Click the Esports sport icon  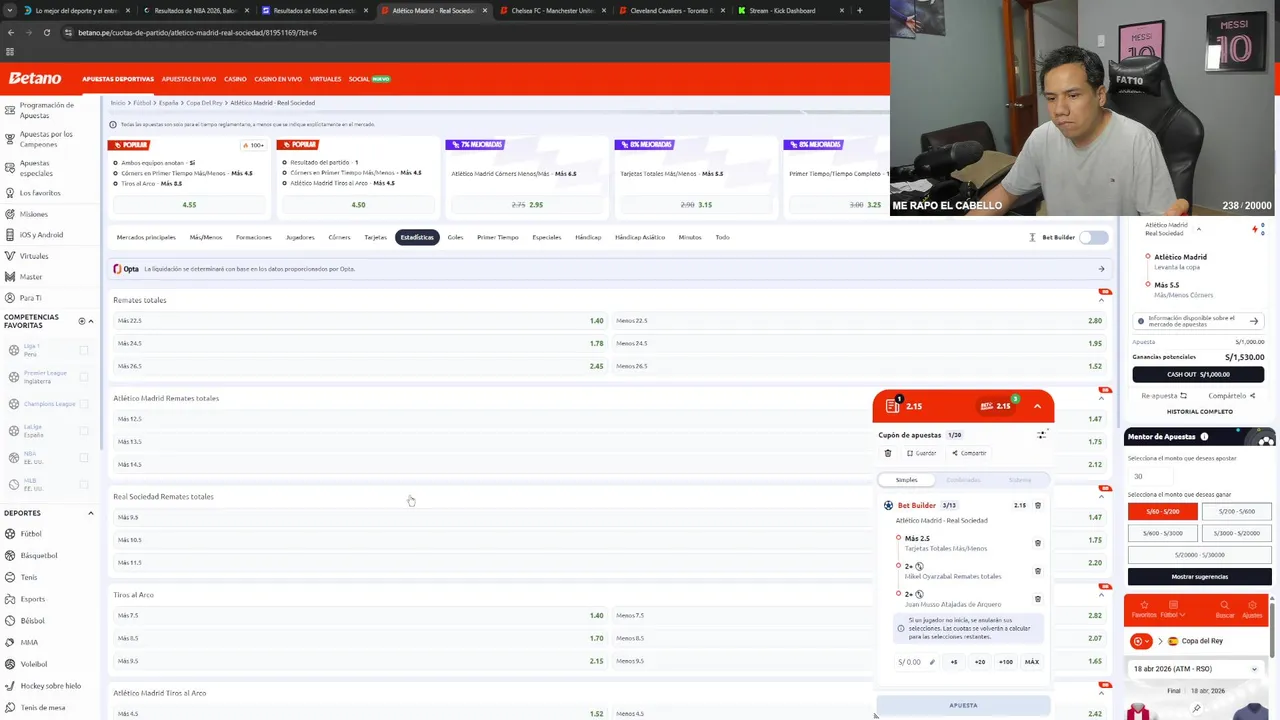pos(10,599)
